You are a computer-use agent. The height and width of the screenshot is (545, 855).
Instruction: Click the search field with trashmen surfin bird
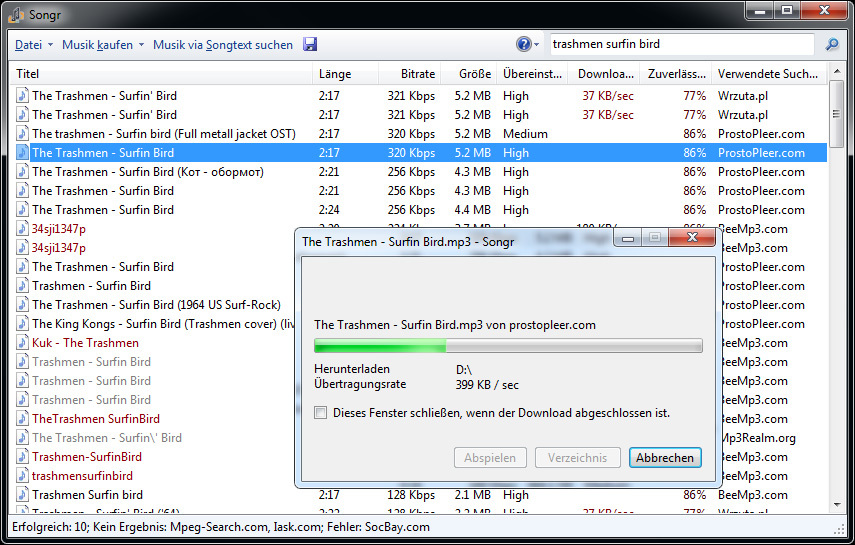[682, 44]
